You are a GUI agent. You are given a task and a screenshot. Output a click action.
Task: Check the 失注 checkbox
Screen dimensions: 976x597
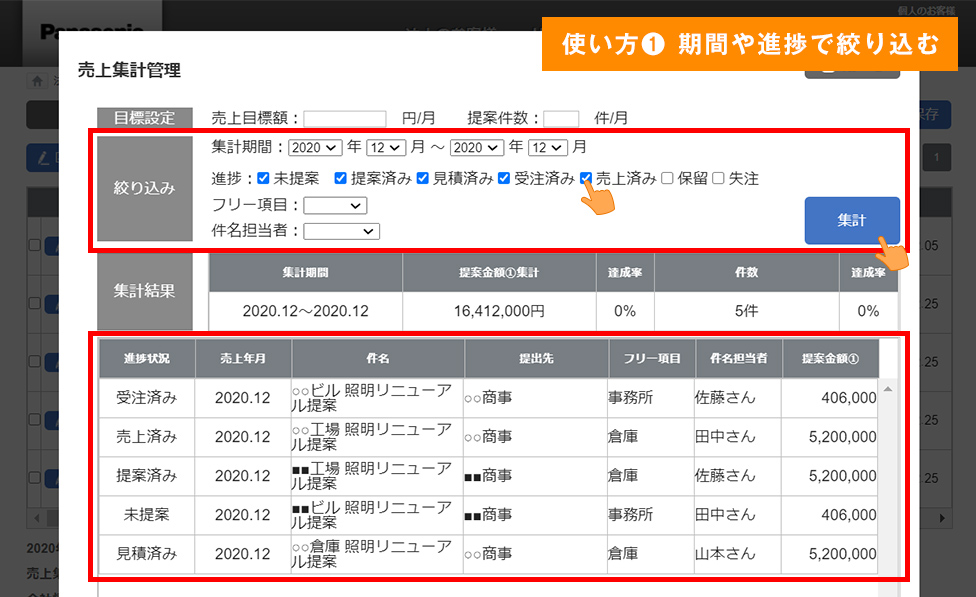pos(718,179)
